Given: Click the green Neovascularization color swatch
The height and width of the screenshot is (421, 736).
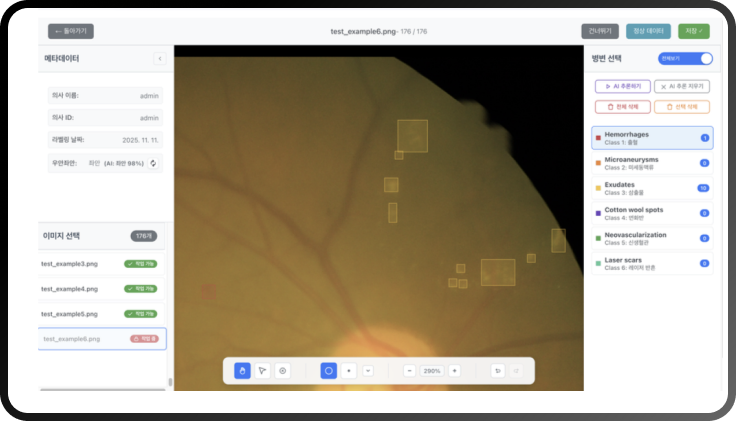Looking at the screenshot, I should tap(598, 238).
